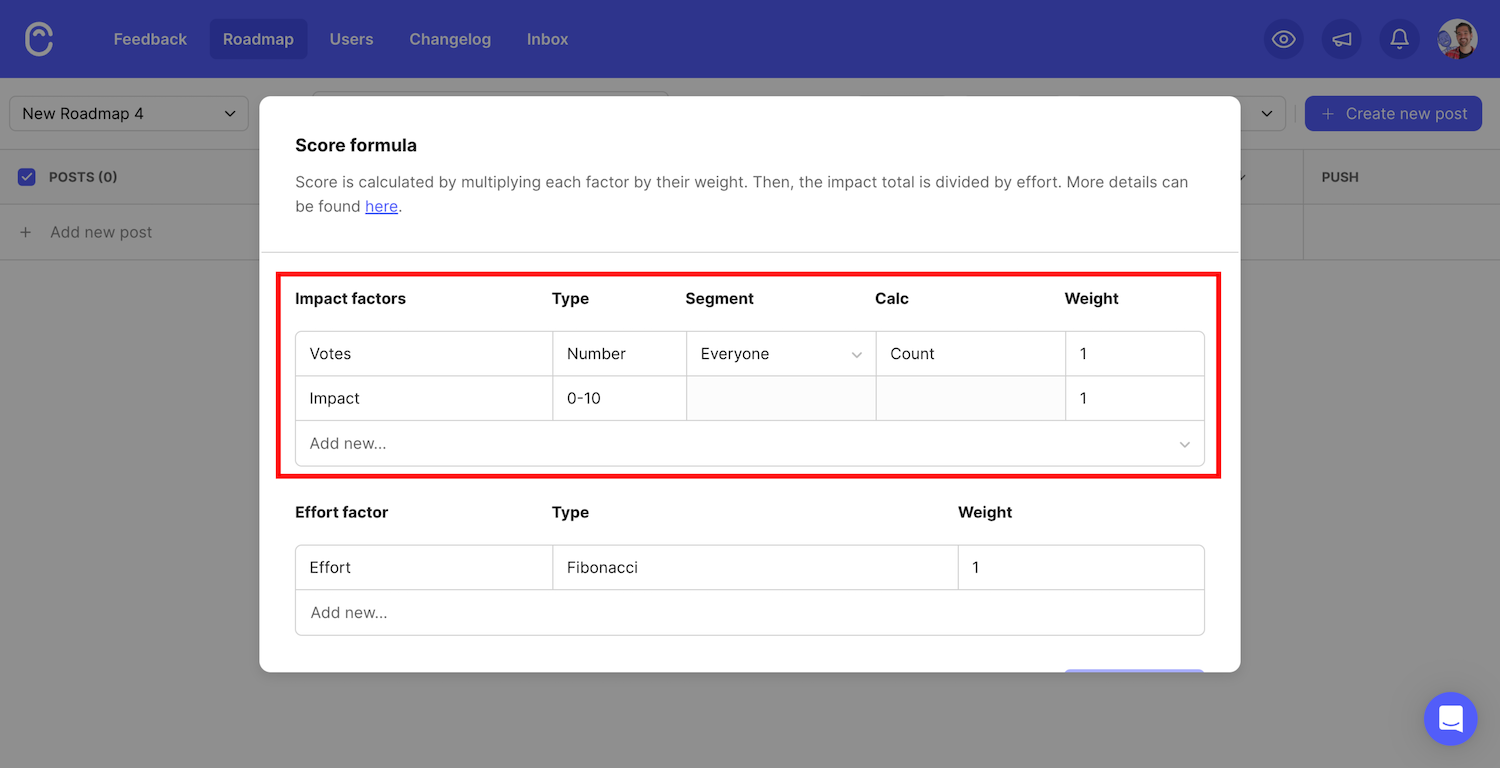The width and height of the screenshot is (1500, 768).
Task: Edit the Effort factor name field
Action: click(424, 567)
